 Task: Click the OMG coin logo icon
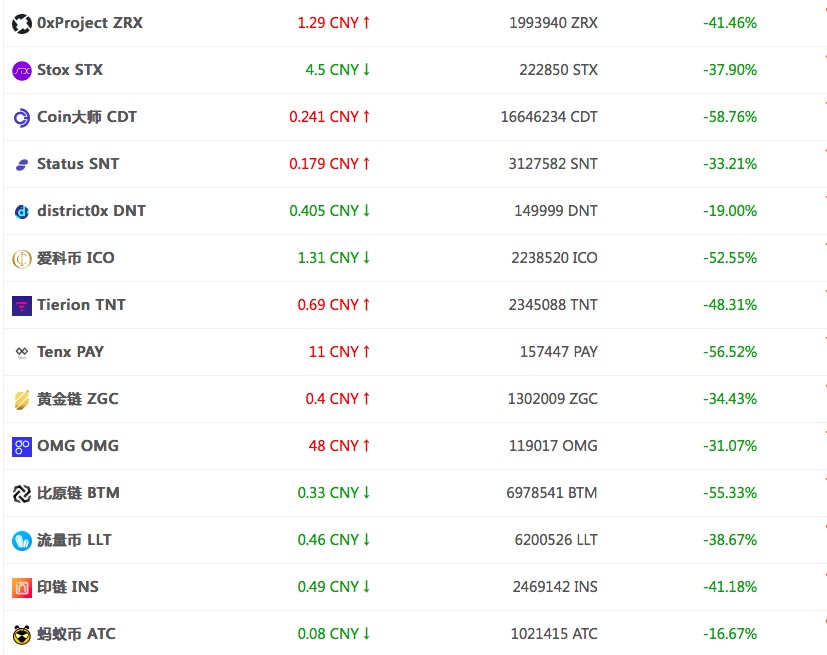coord(22,446)
